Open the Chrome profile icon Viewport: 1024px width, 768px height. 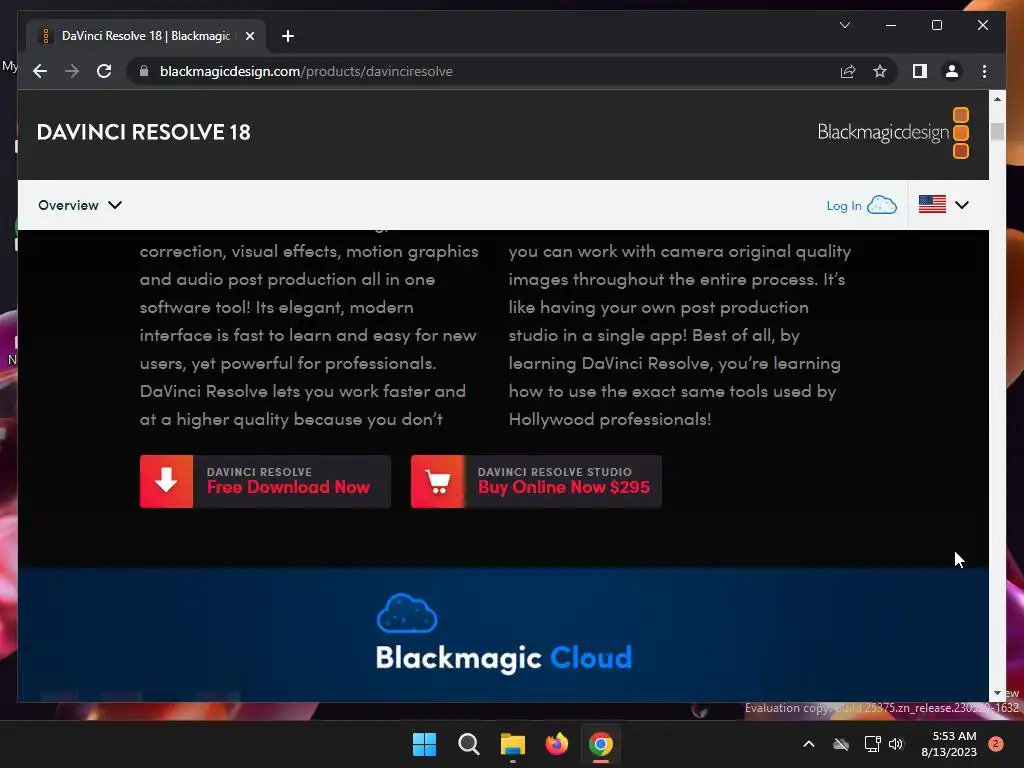[952, 71]
